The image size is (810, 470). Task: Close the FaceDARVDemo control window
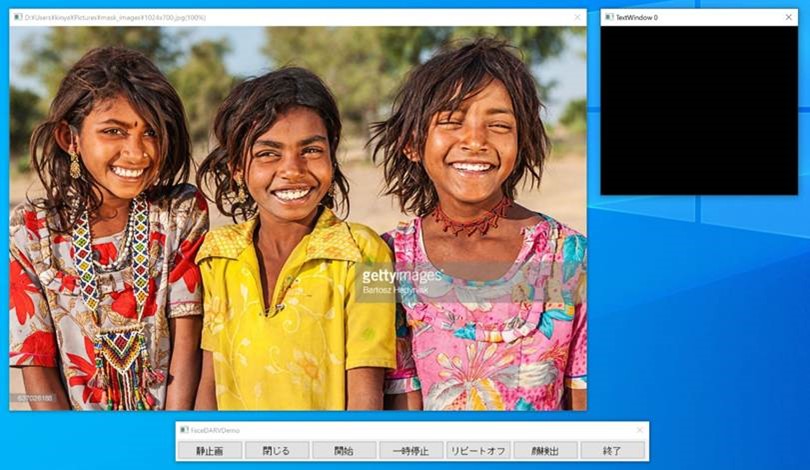click(640, 430)
